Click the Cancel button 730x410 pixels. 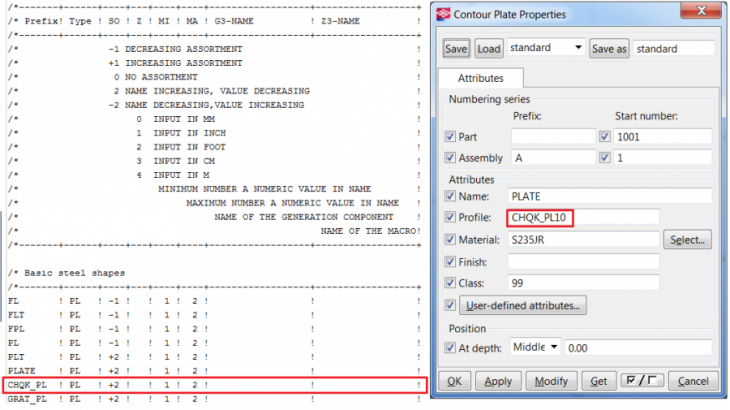pyautogui.click(x=693, y=381)
